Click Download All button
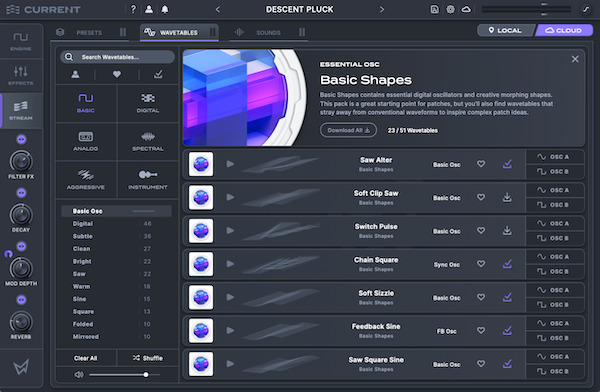Screen dimensions: 600x392 [x=348, y=130]
